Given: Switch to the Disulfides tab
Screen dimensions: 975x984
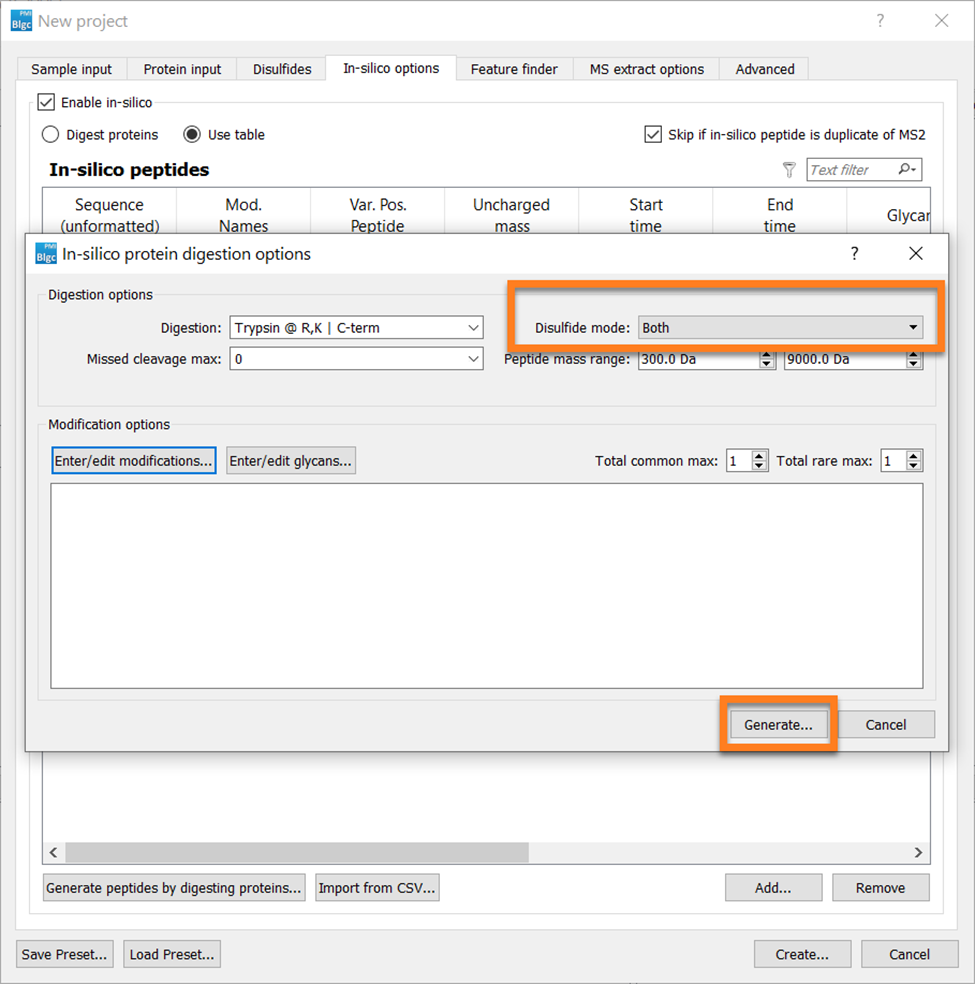Looking at the screenshot, I should (281, 68).
